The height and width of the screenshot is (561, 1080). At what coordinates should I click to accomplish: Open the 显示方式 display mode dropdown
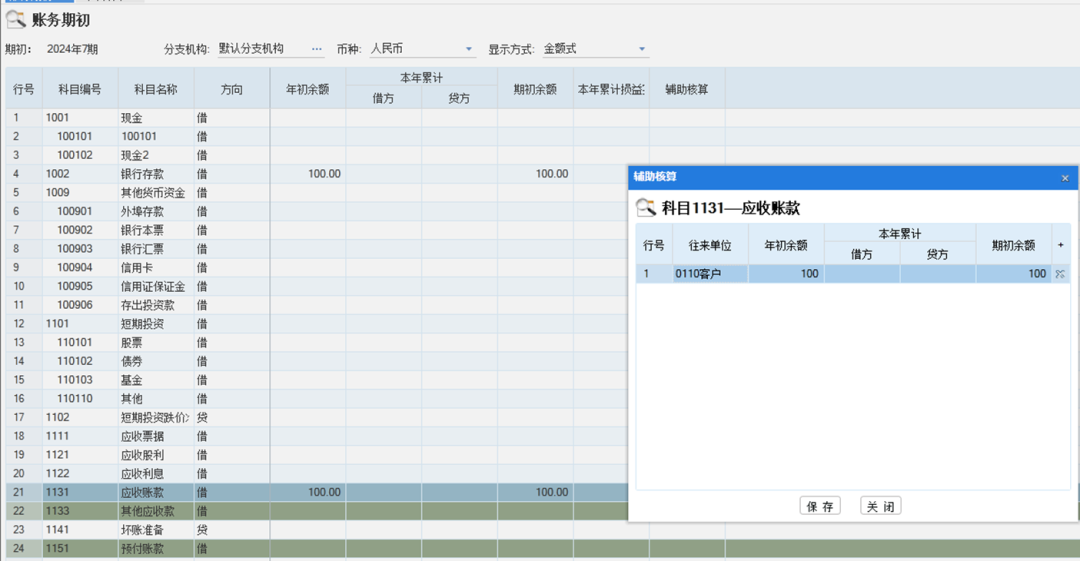point(642,49)
